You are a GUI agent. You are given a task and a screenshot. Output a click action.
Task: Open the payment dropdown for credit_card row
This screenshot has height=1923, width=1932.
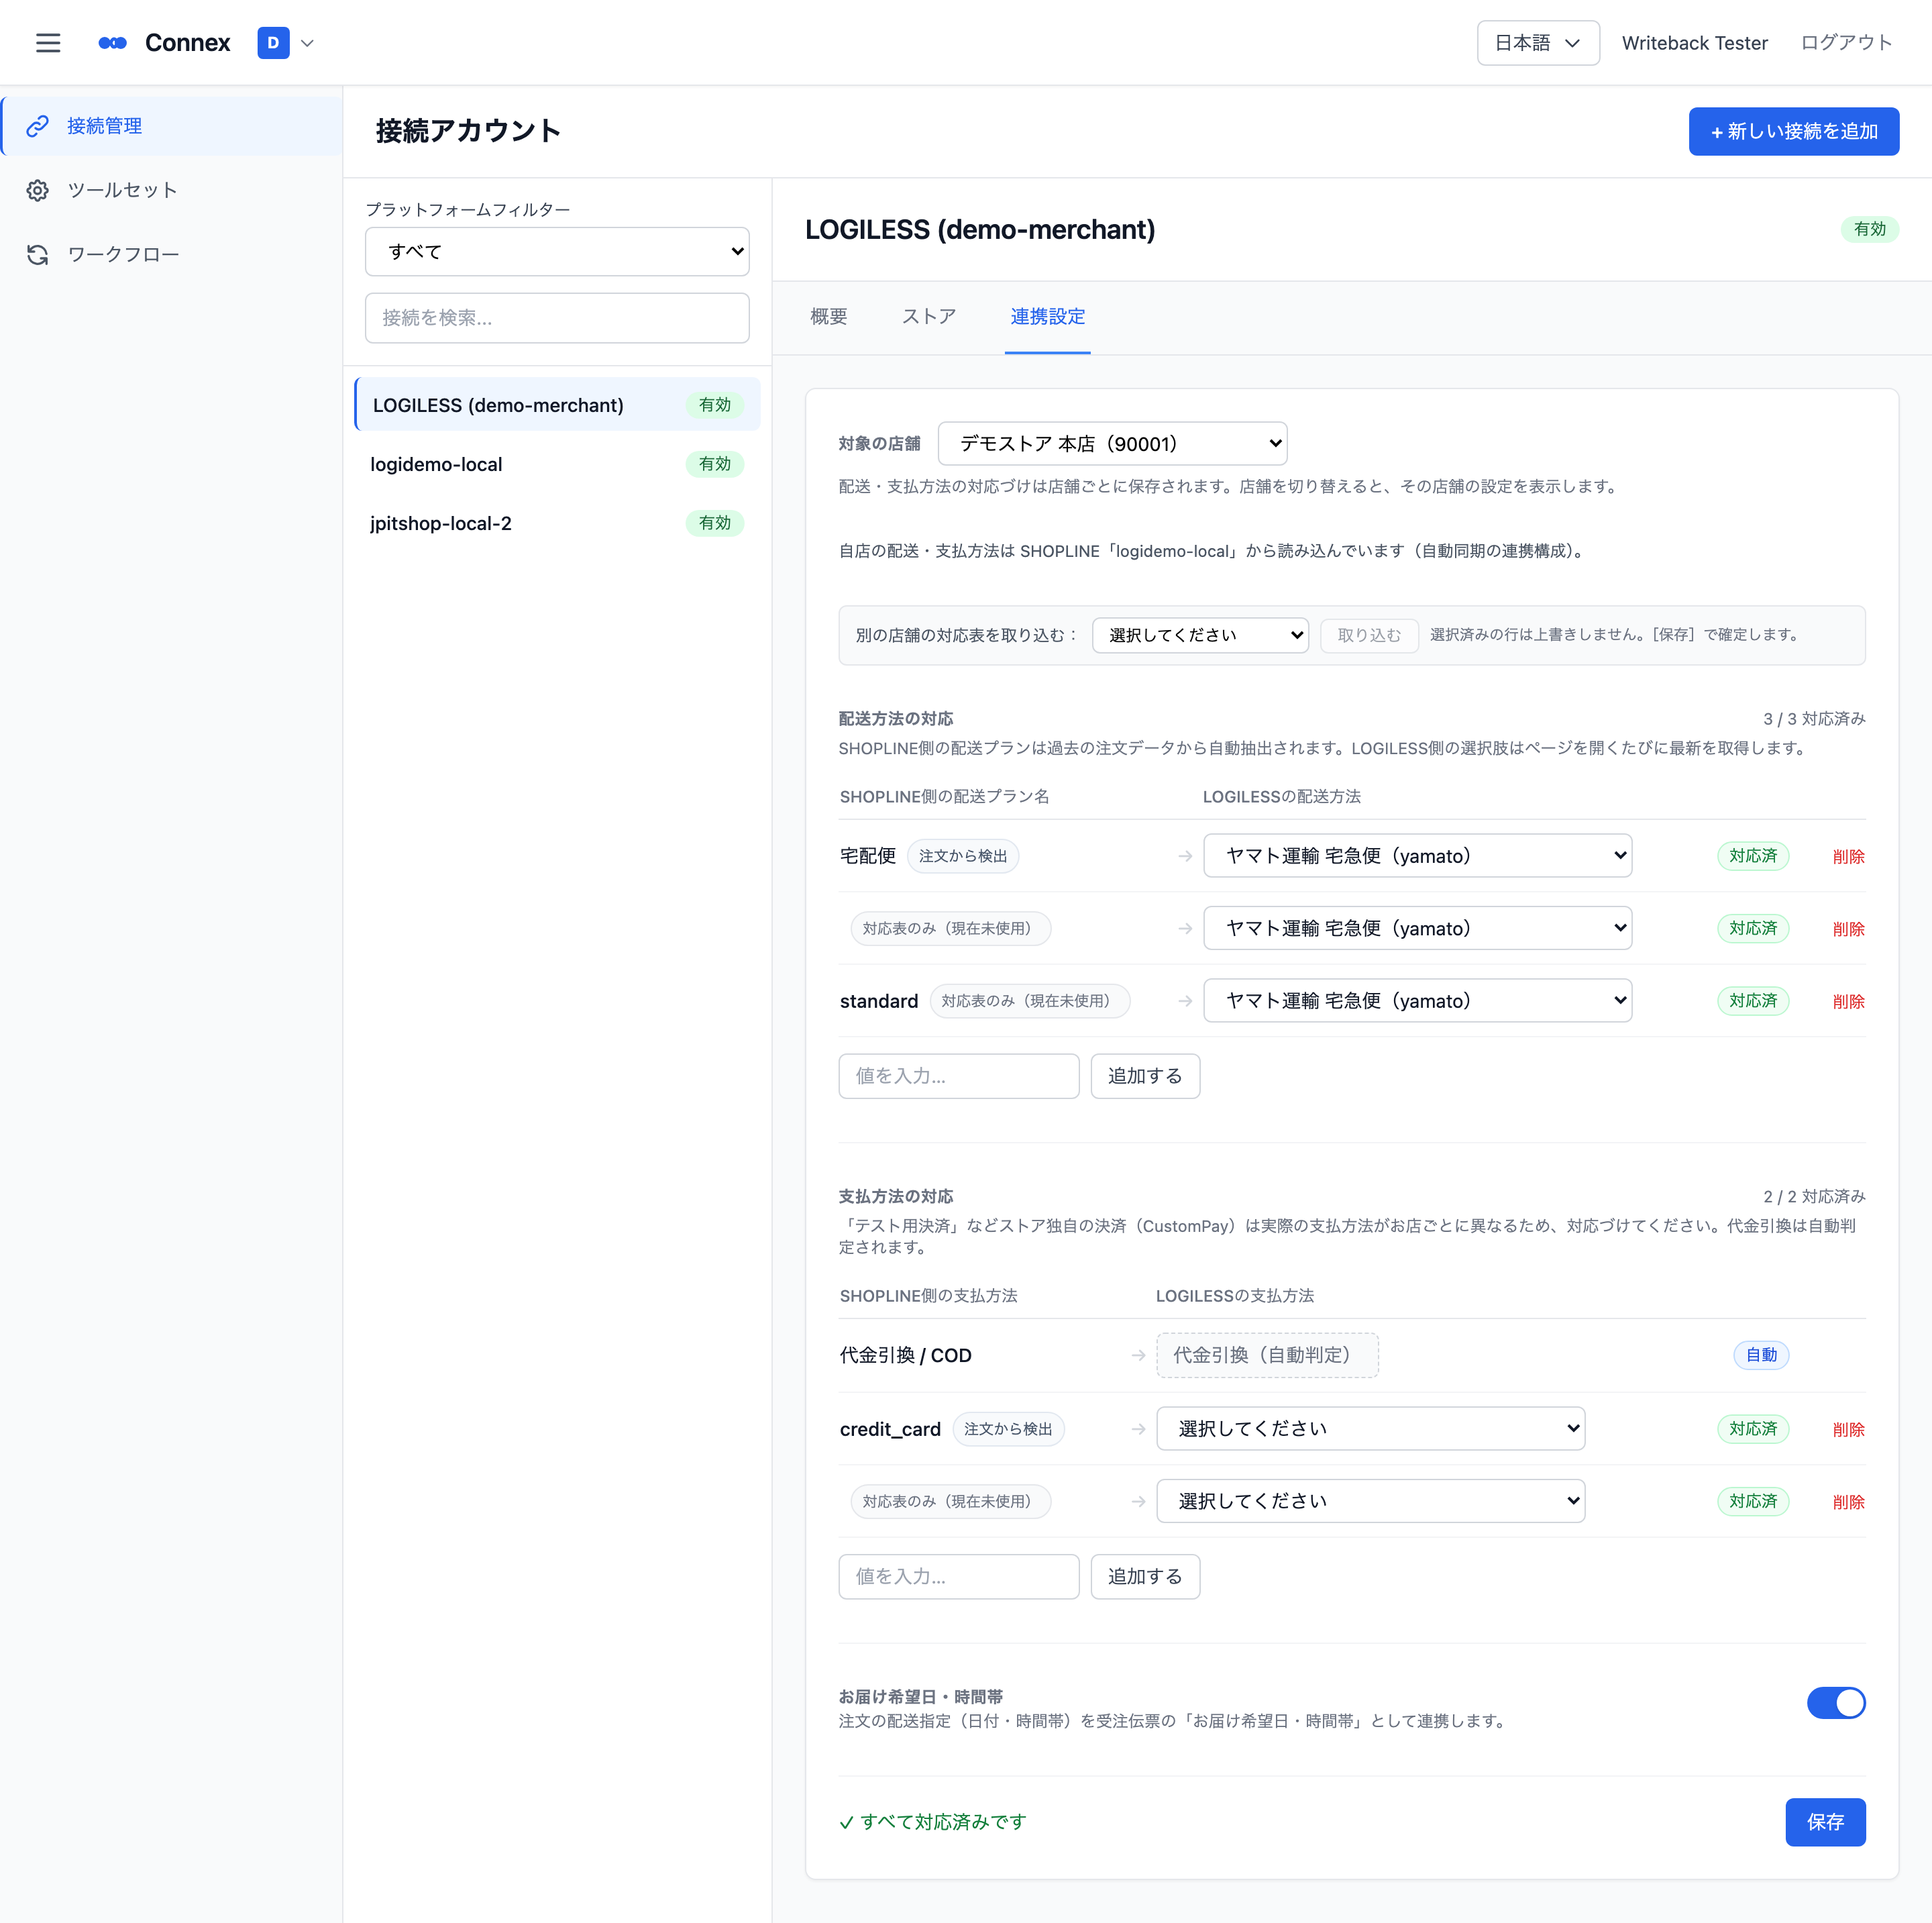click(1370, 1429)
